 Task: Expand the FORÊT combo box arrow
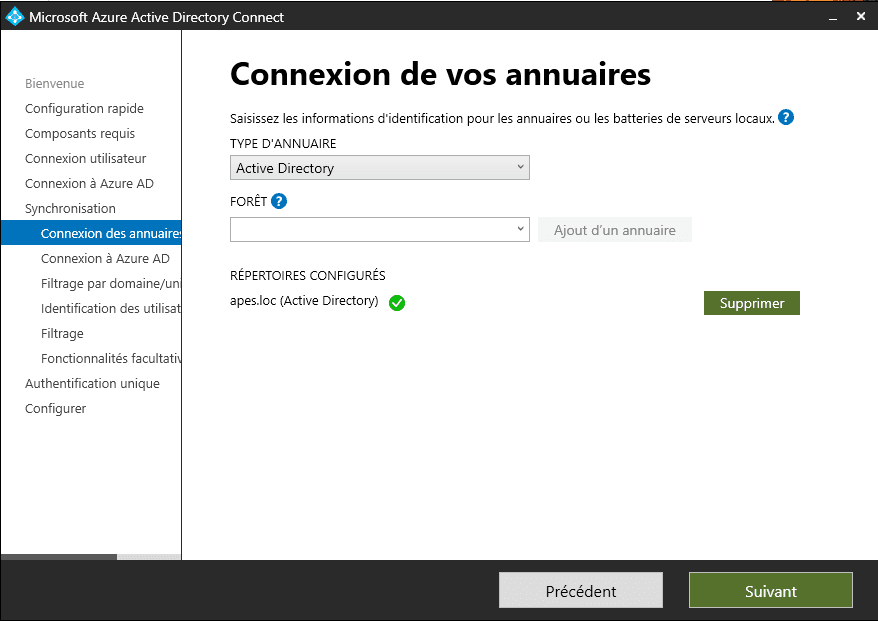(x=521, y=230)
